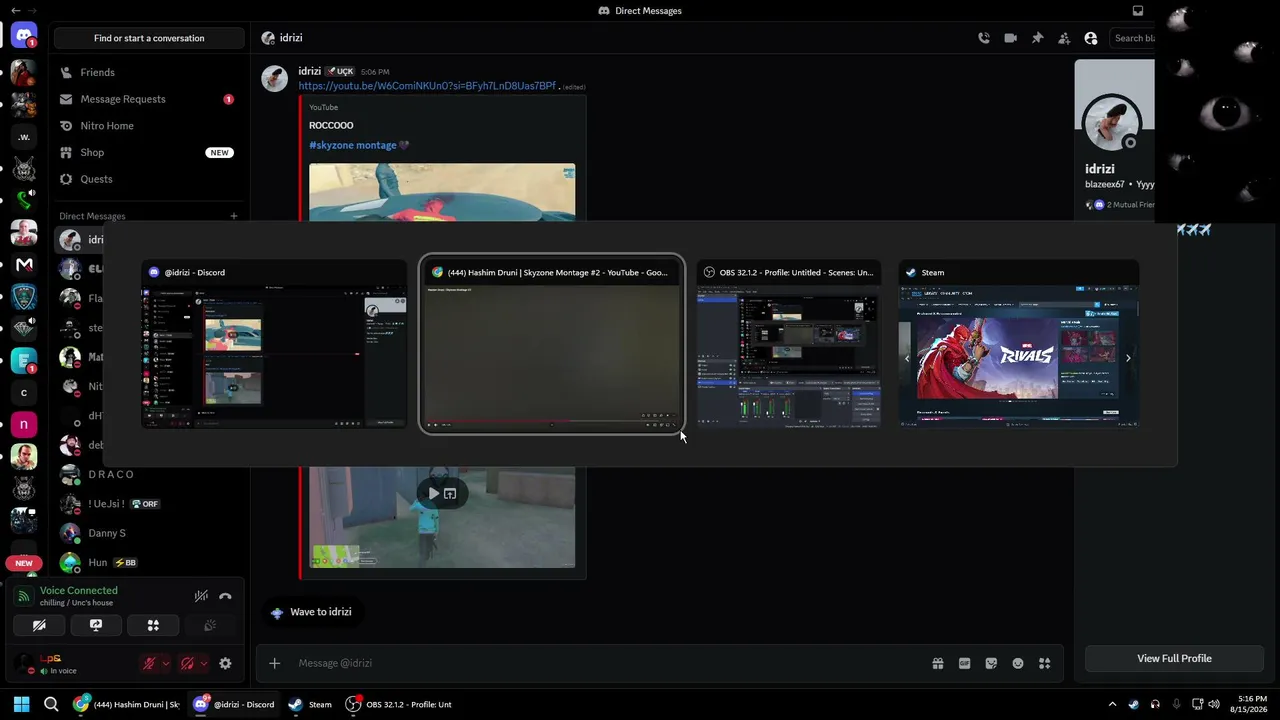The height and width of the screenshot is (720, 1280).
Task: Open Discord user settings gear
Action: tap(225, 663)
